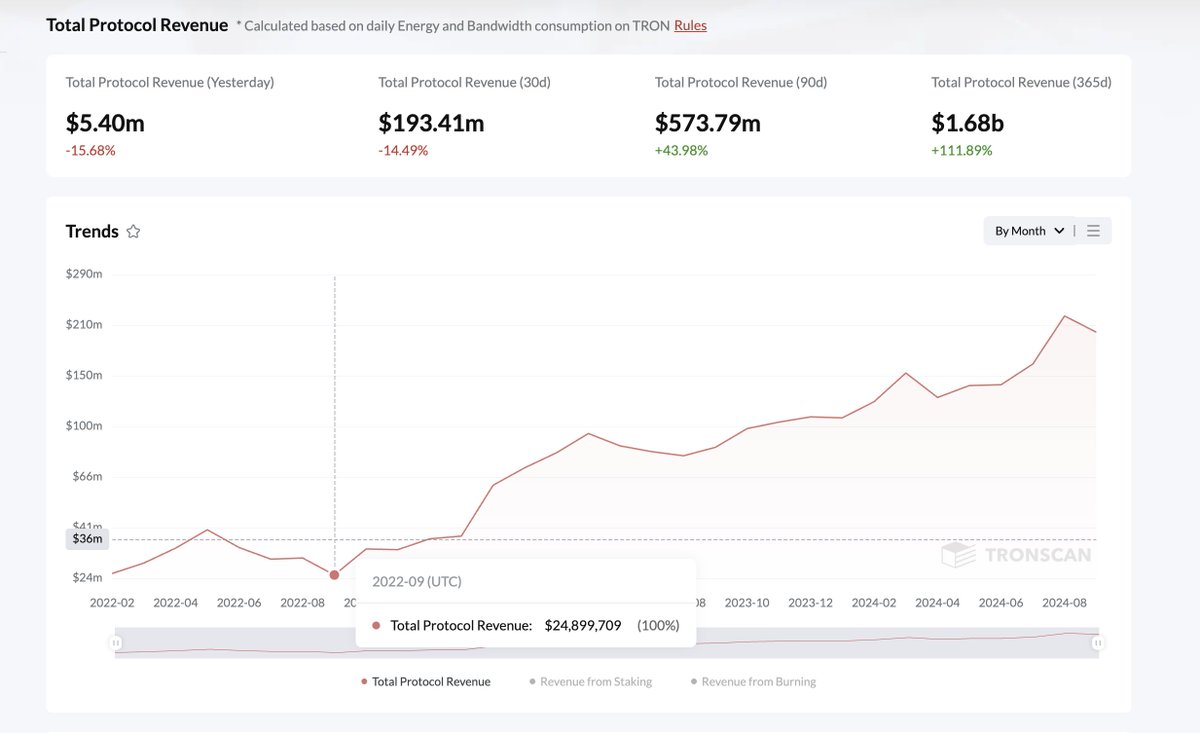Open the hamburger chart options icon
This screenshot has height=733, width=1200.
[x=1093, y=230]
